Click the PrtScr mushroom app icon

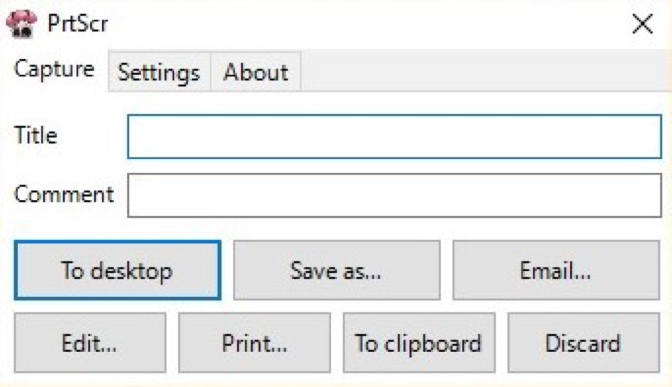[21, 24]
